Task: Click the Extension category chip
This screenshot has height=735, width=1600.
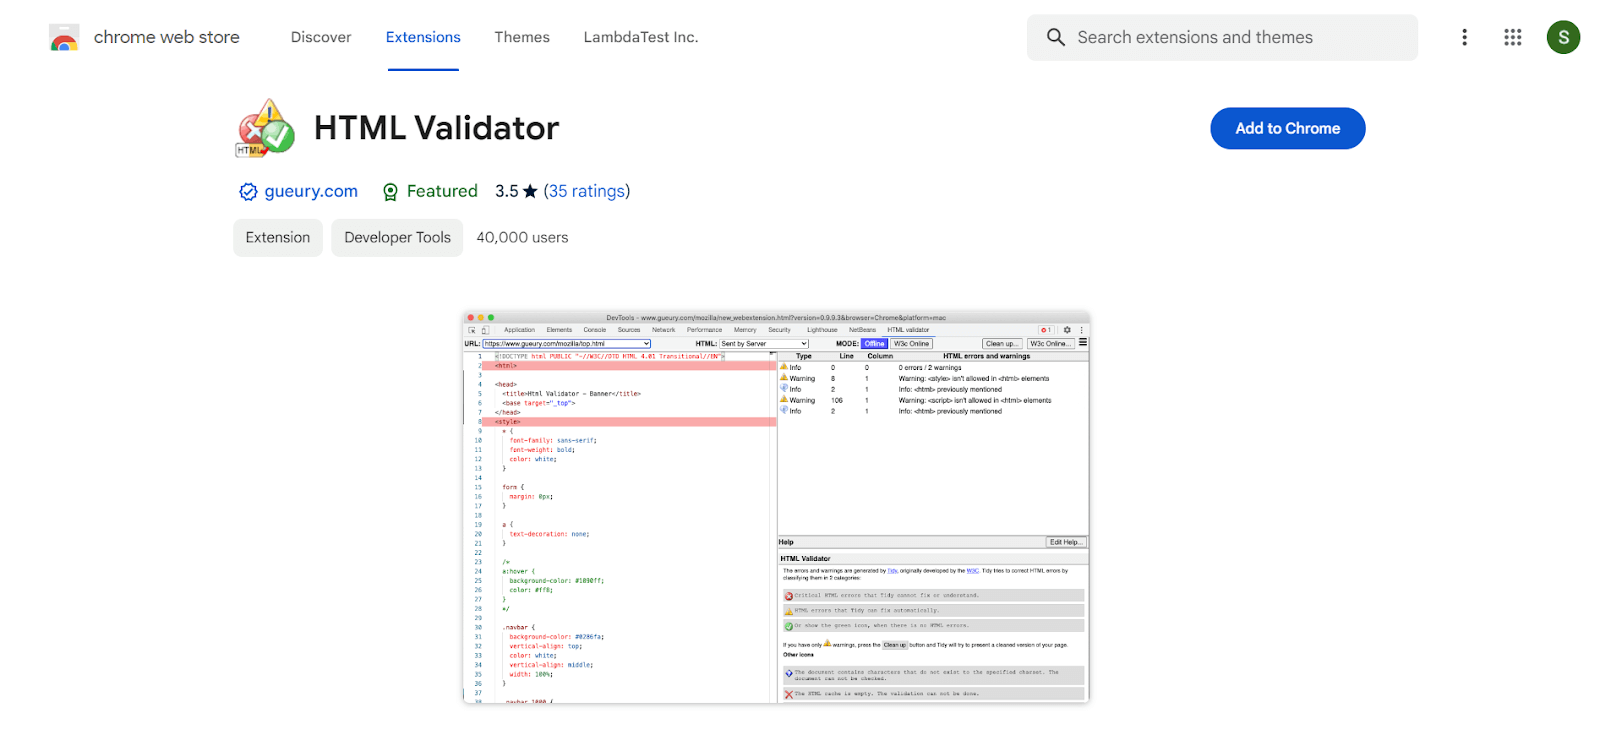Action: point(278,237)
